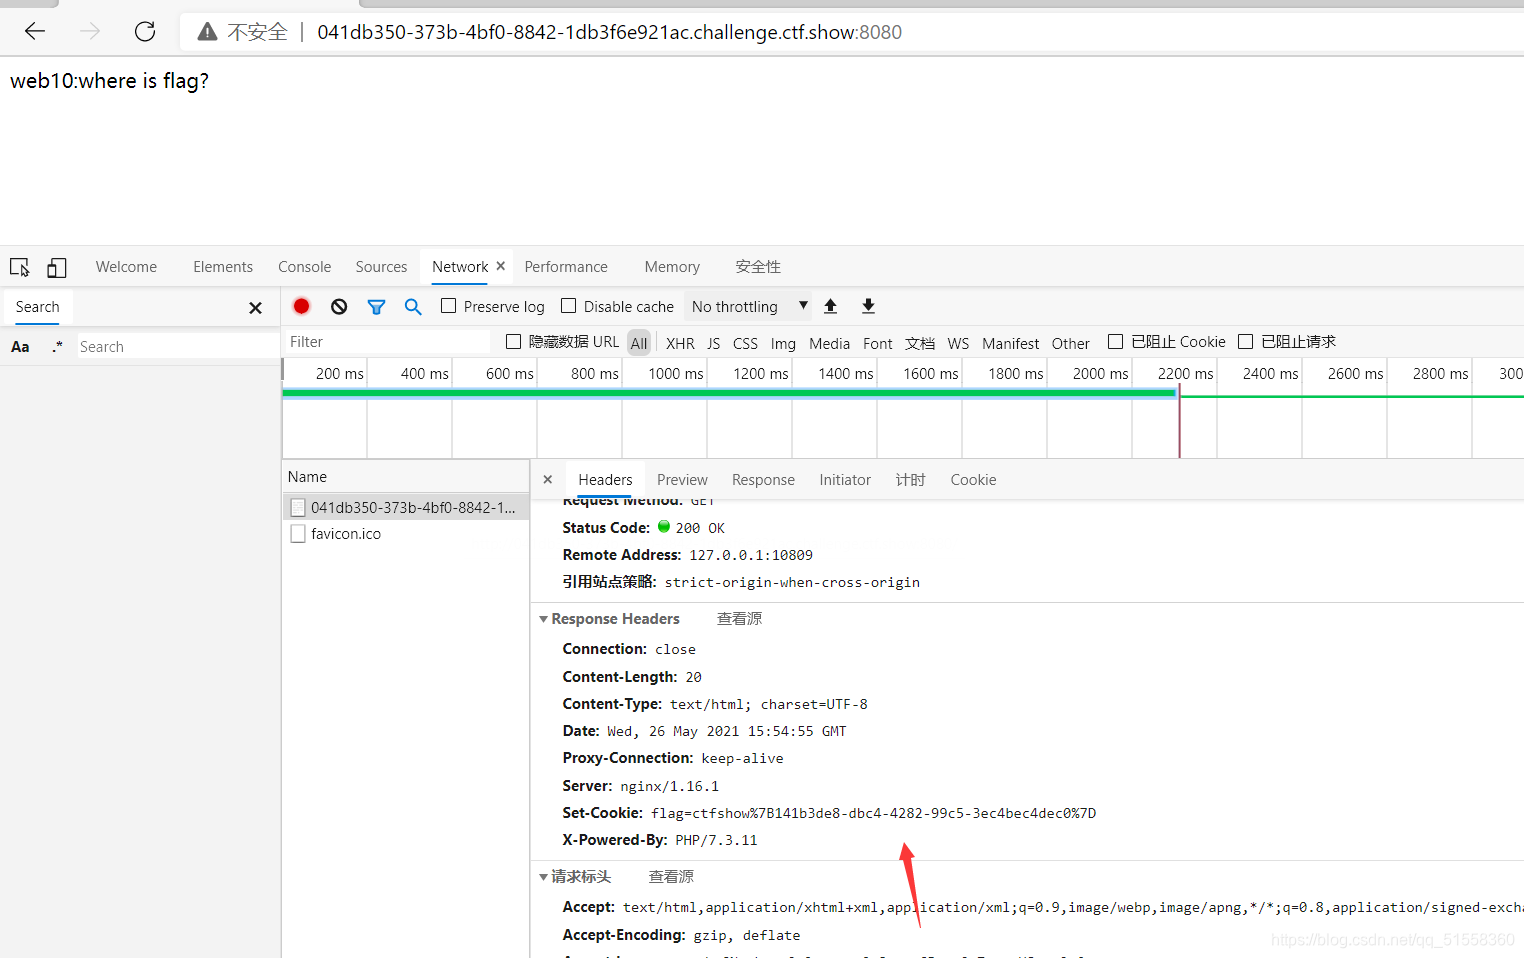
Task: Enable Disable cache checkbox
Action: (x=568, y=306)
